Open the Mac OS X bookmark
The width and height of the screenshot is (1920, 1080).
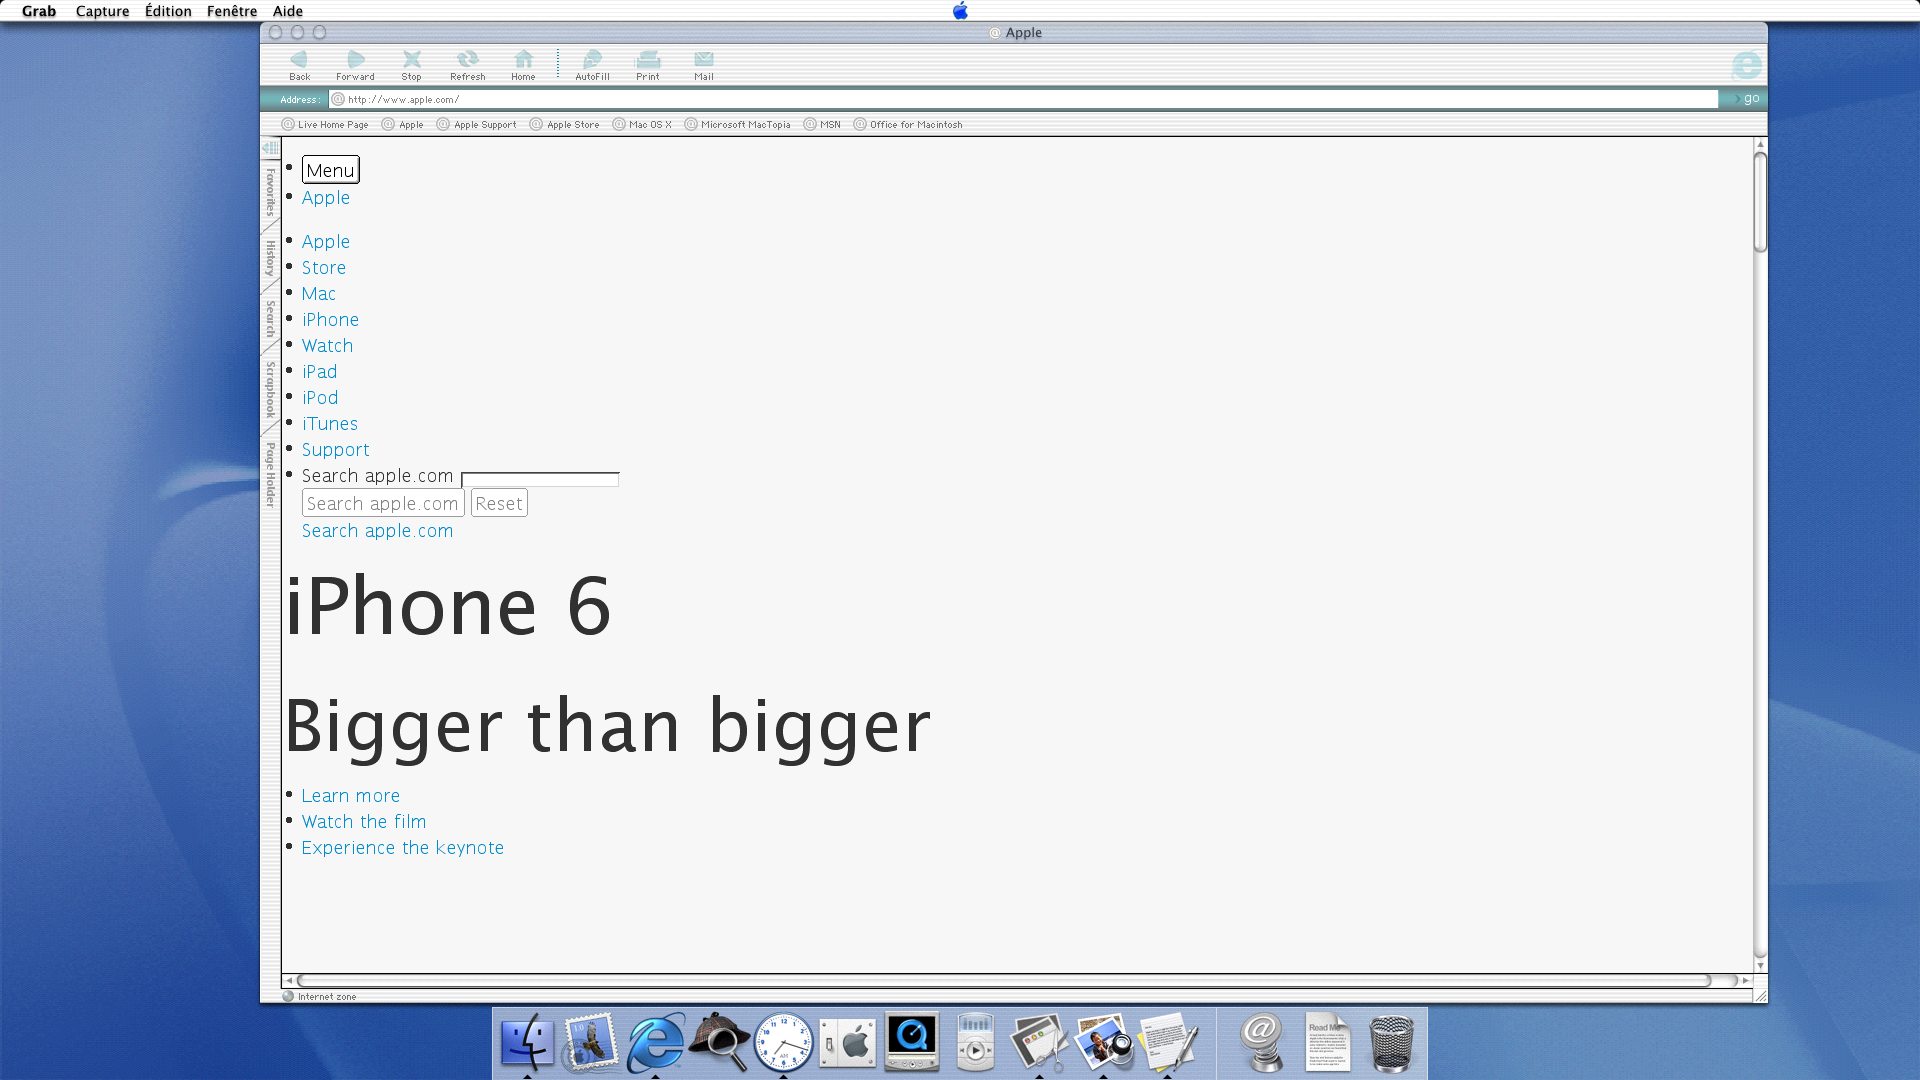tap(642, 125)
